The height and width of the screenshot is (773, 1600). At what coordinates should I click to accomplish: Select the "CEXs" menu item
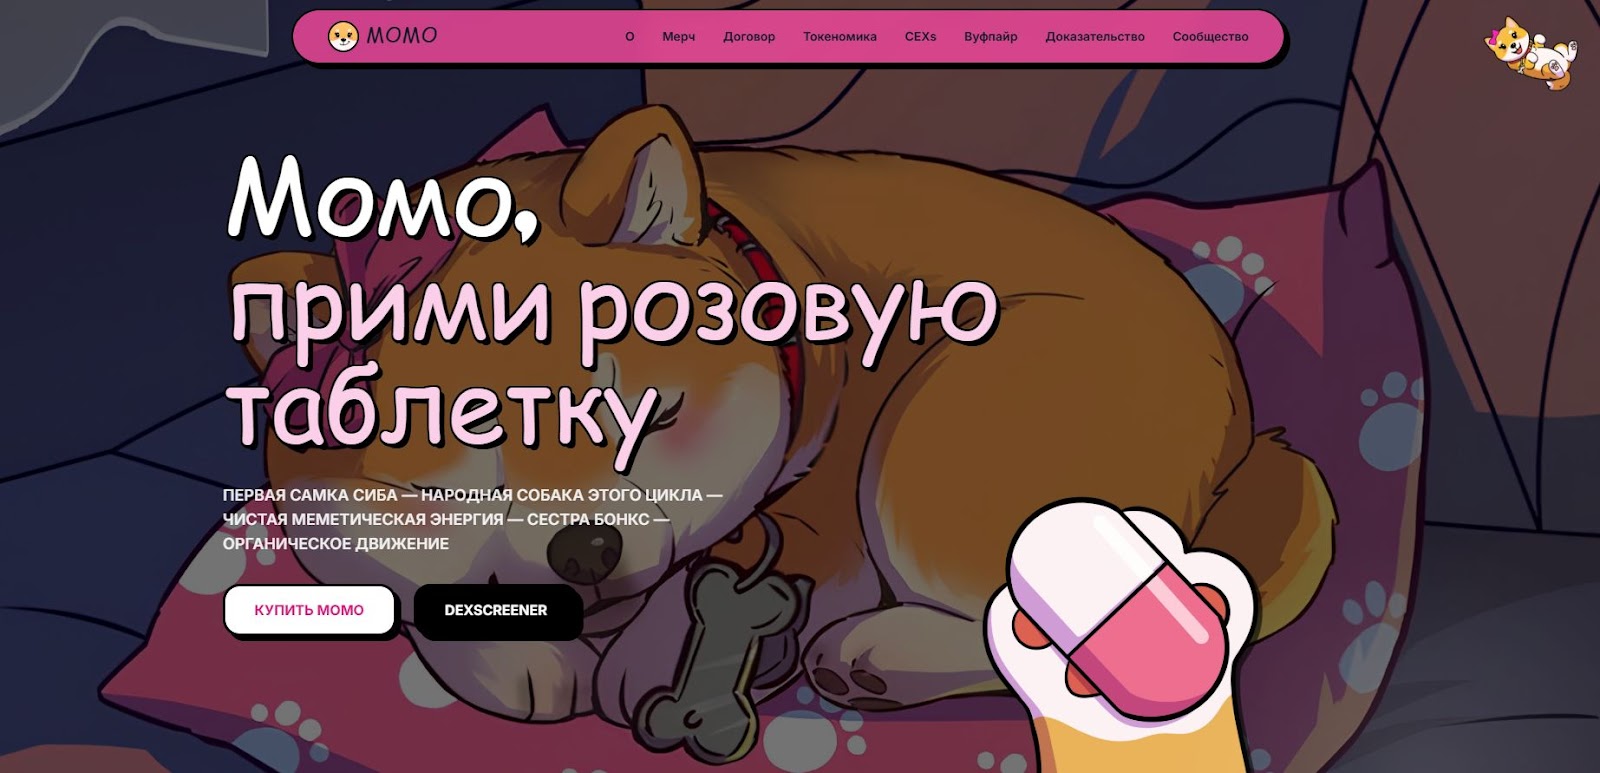[920, 37]
